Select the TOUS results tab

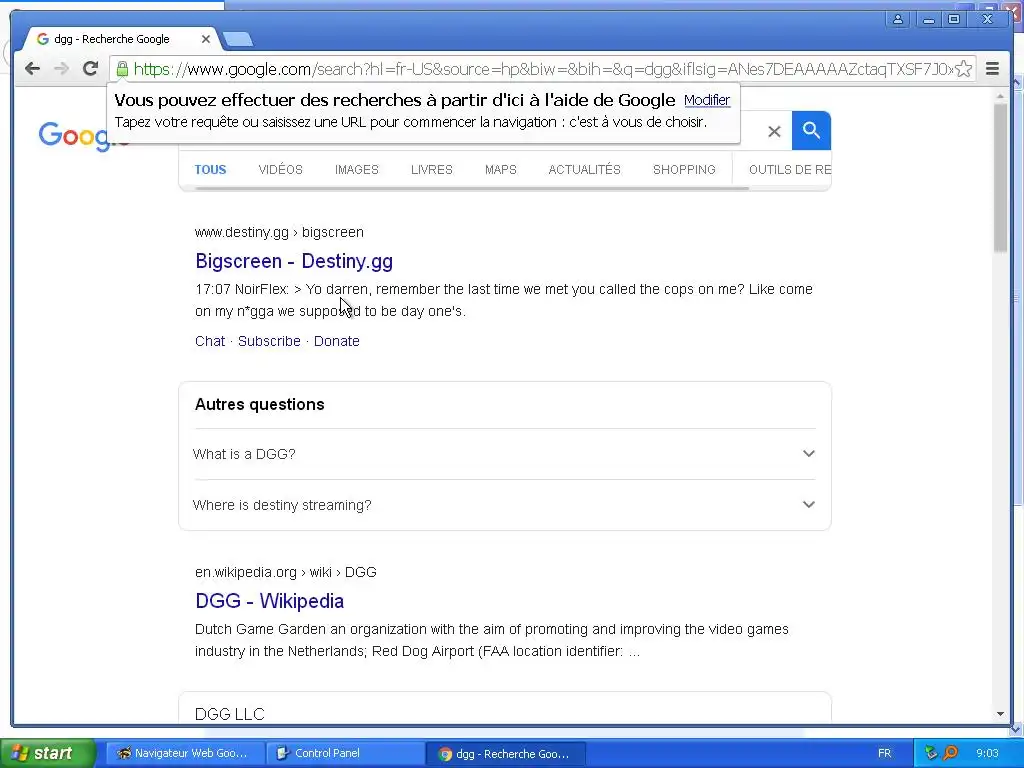pyautogui.click(x=210, y=170)
